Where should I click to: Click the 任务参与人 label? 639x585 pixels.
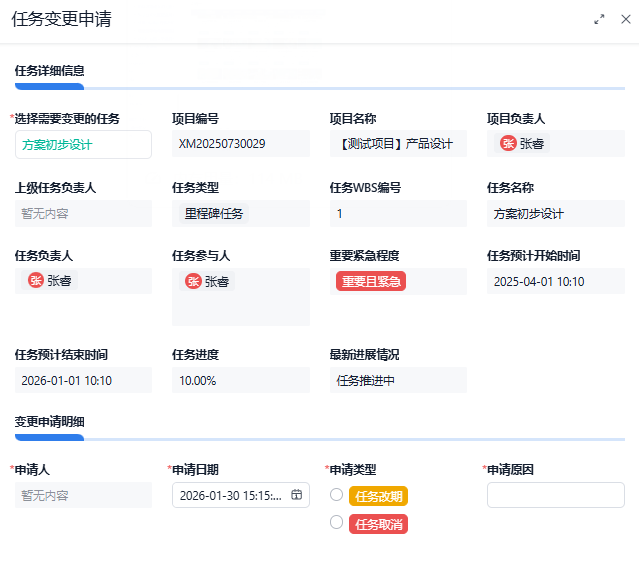(x=201, y=256)
